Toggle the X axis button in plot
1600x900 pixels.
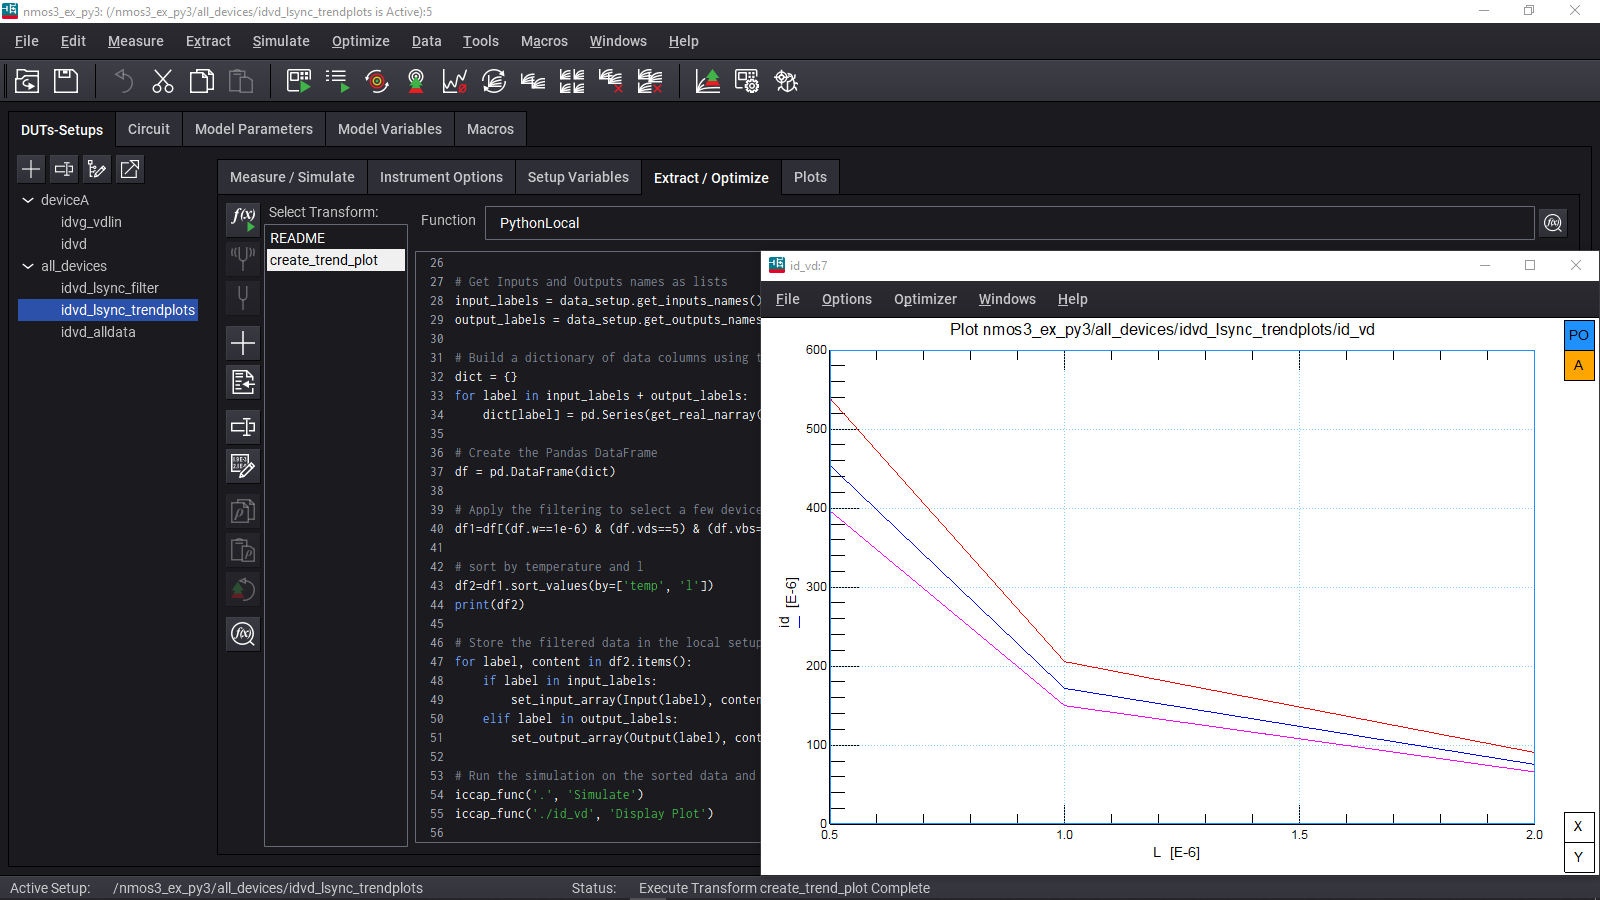coord(1578,827)
